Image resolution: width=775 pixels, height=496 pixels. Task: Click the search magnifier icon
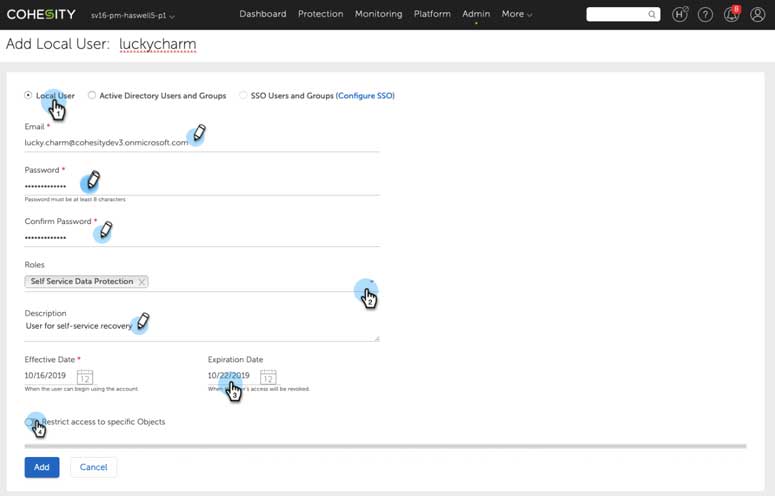click(x=652, y=15)
